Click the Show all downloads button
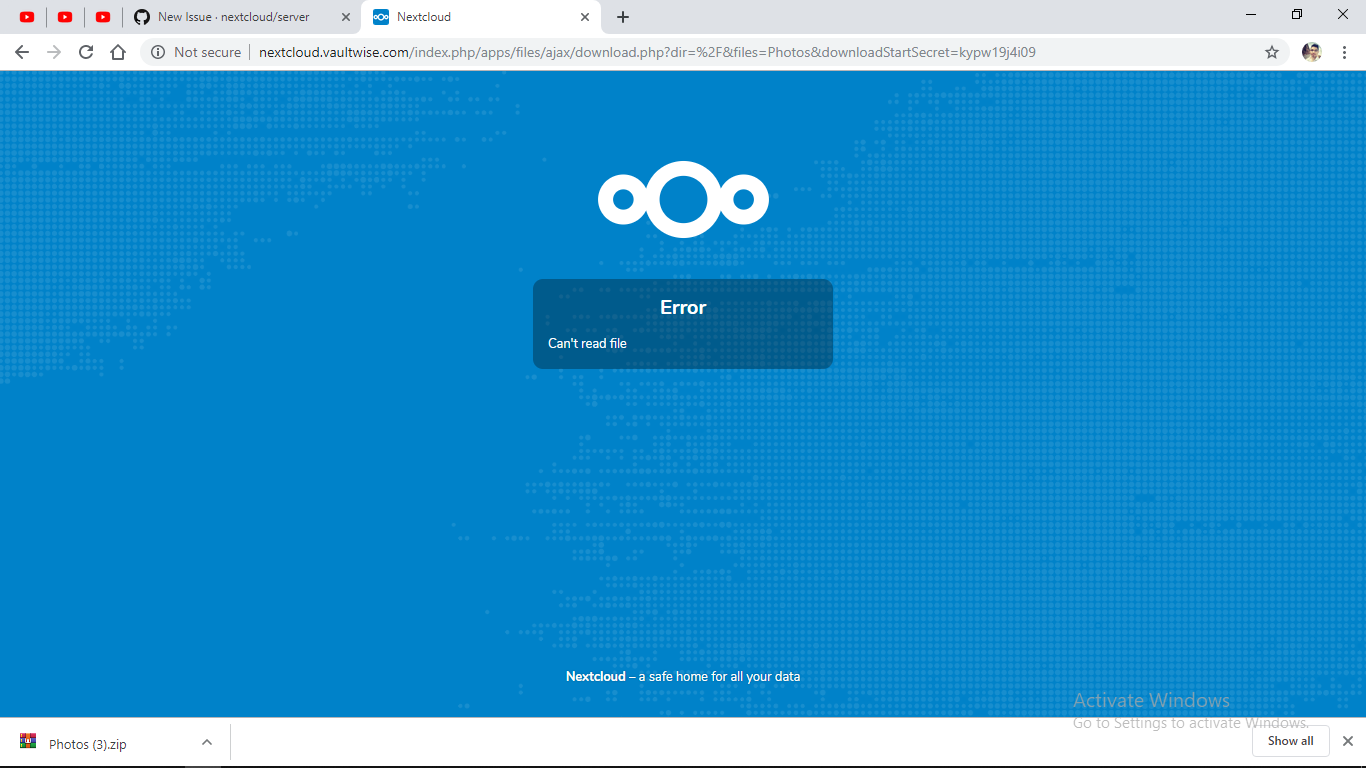 click(1290, 741)
